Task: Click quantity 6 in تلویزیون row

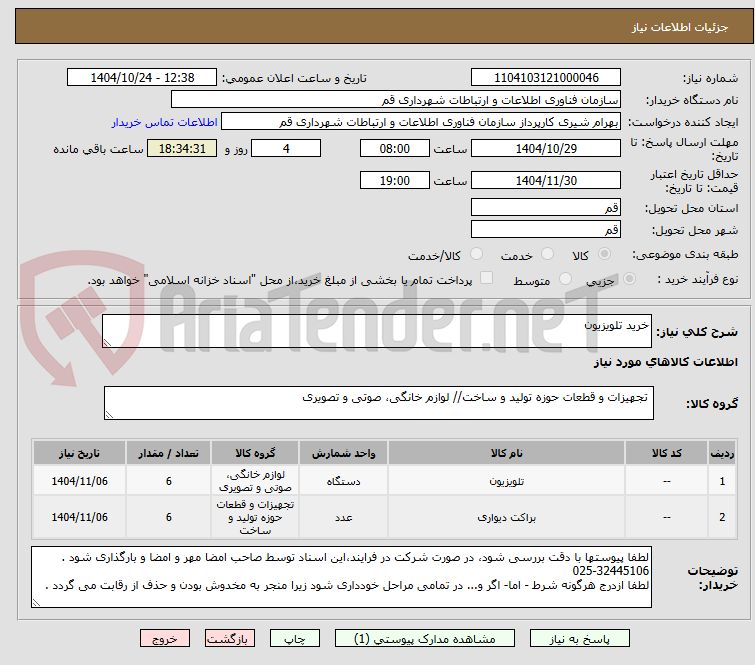Action: [168, 481]
